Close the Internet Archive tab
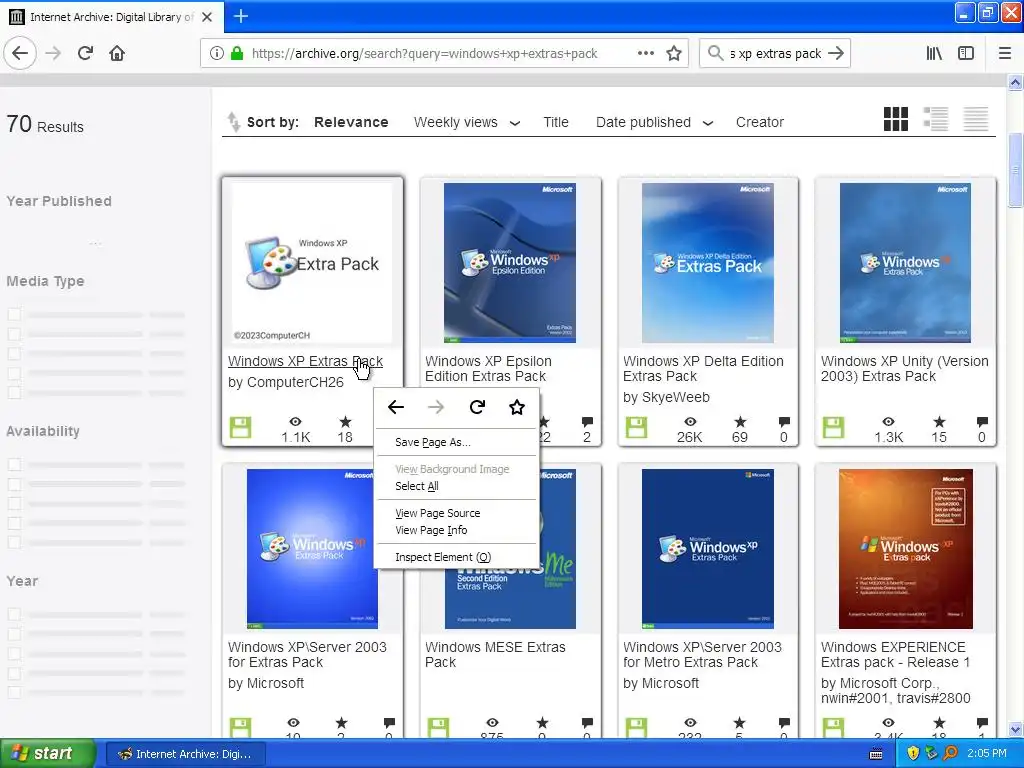 (x=207, y=17)
